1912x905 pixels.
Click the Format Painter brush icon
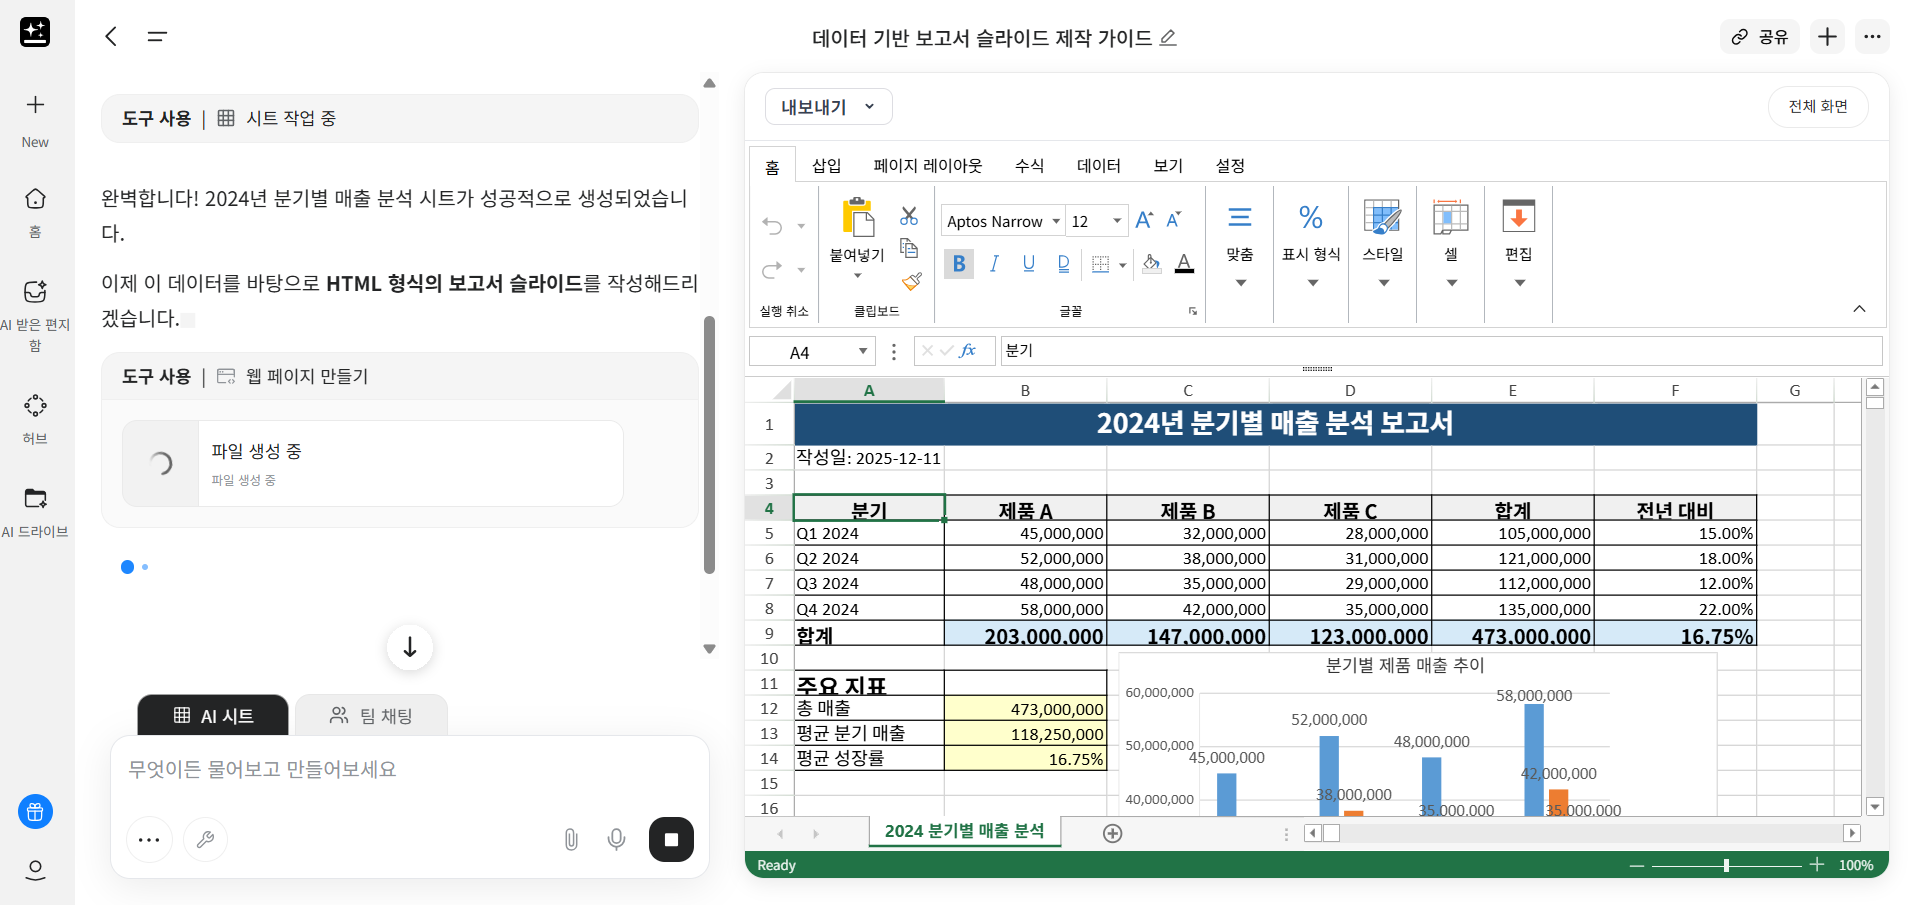911,282
